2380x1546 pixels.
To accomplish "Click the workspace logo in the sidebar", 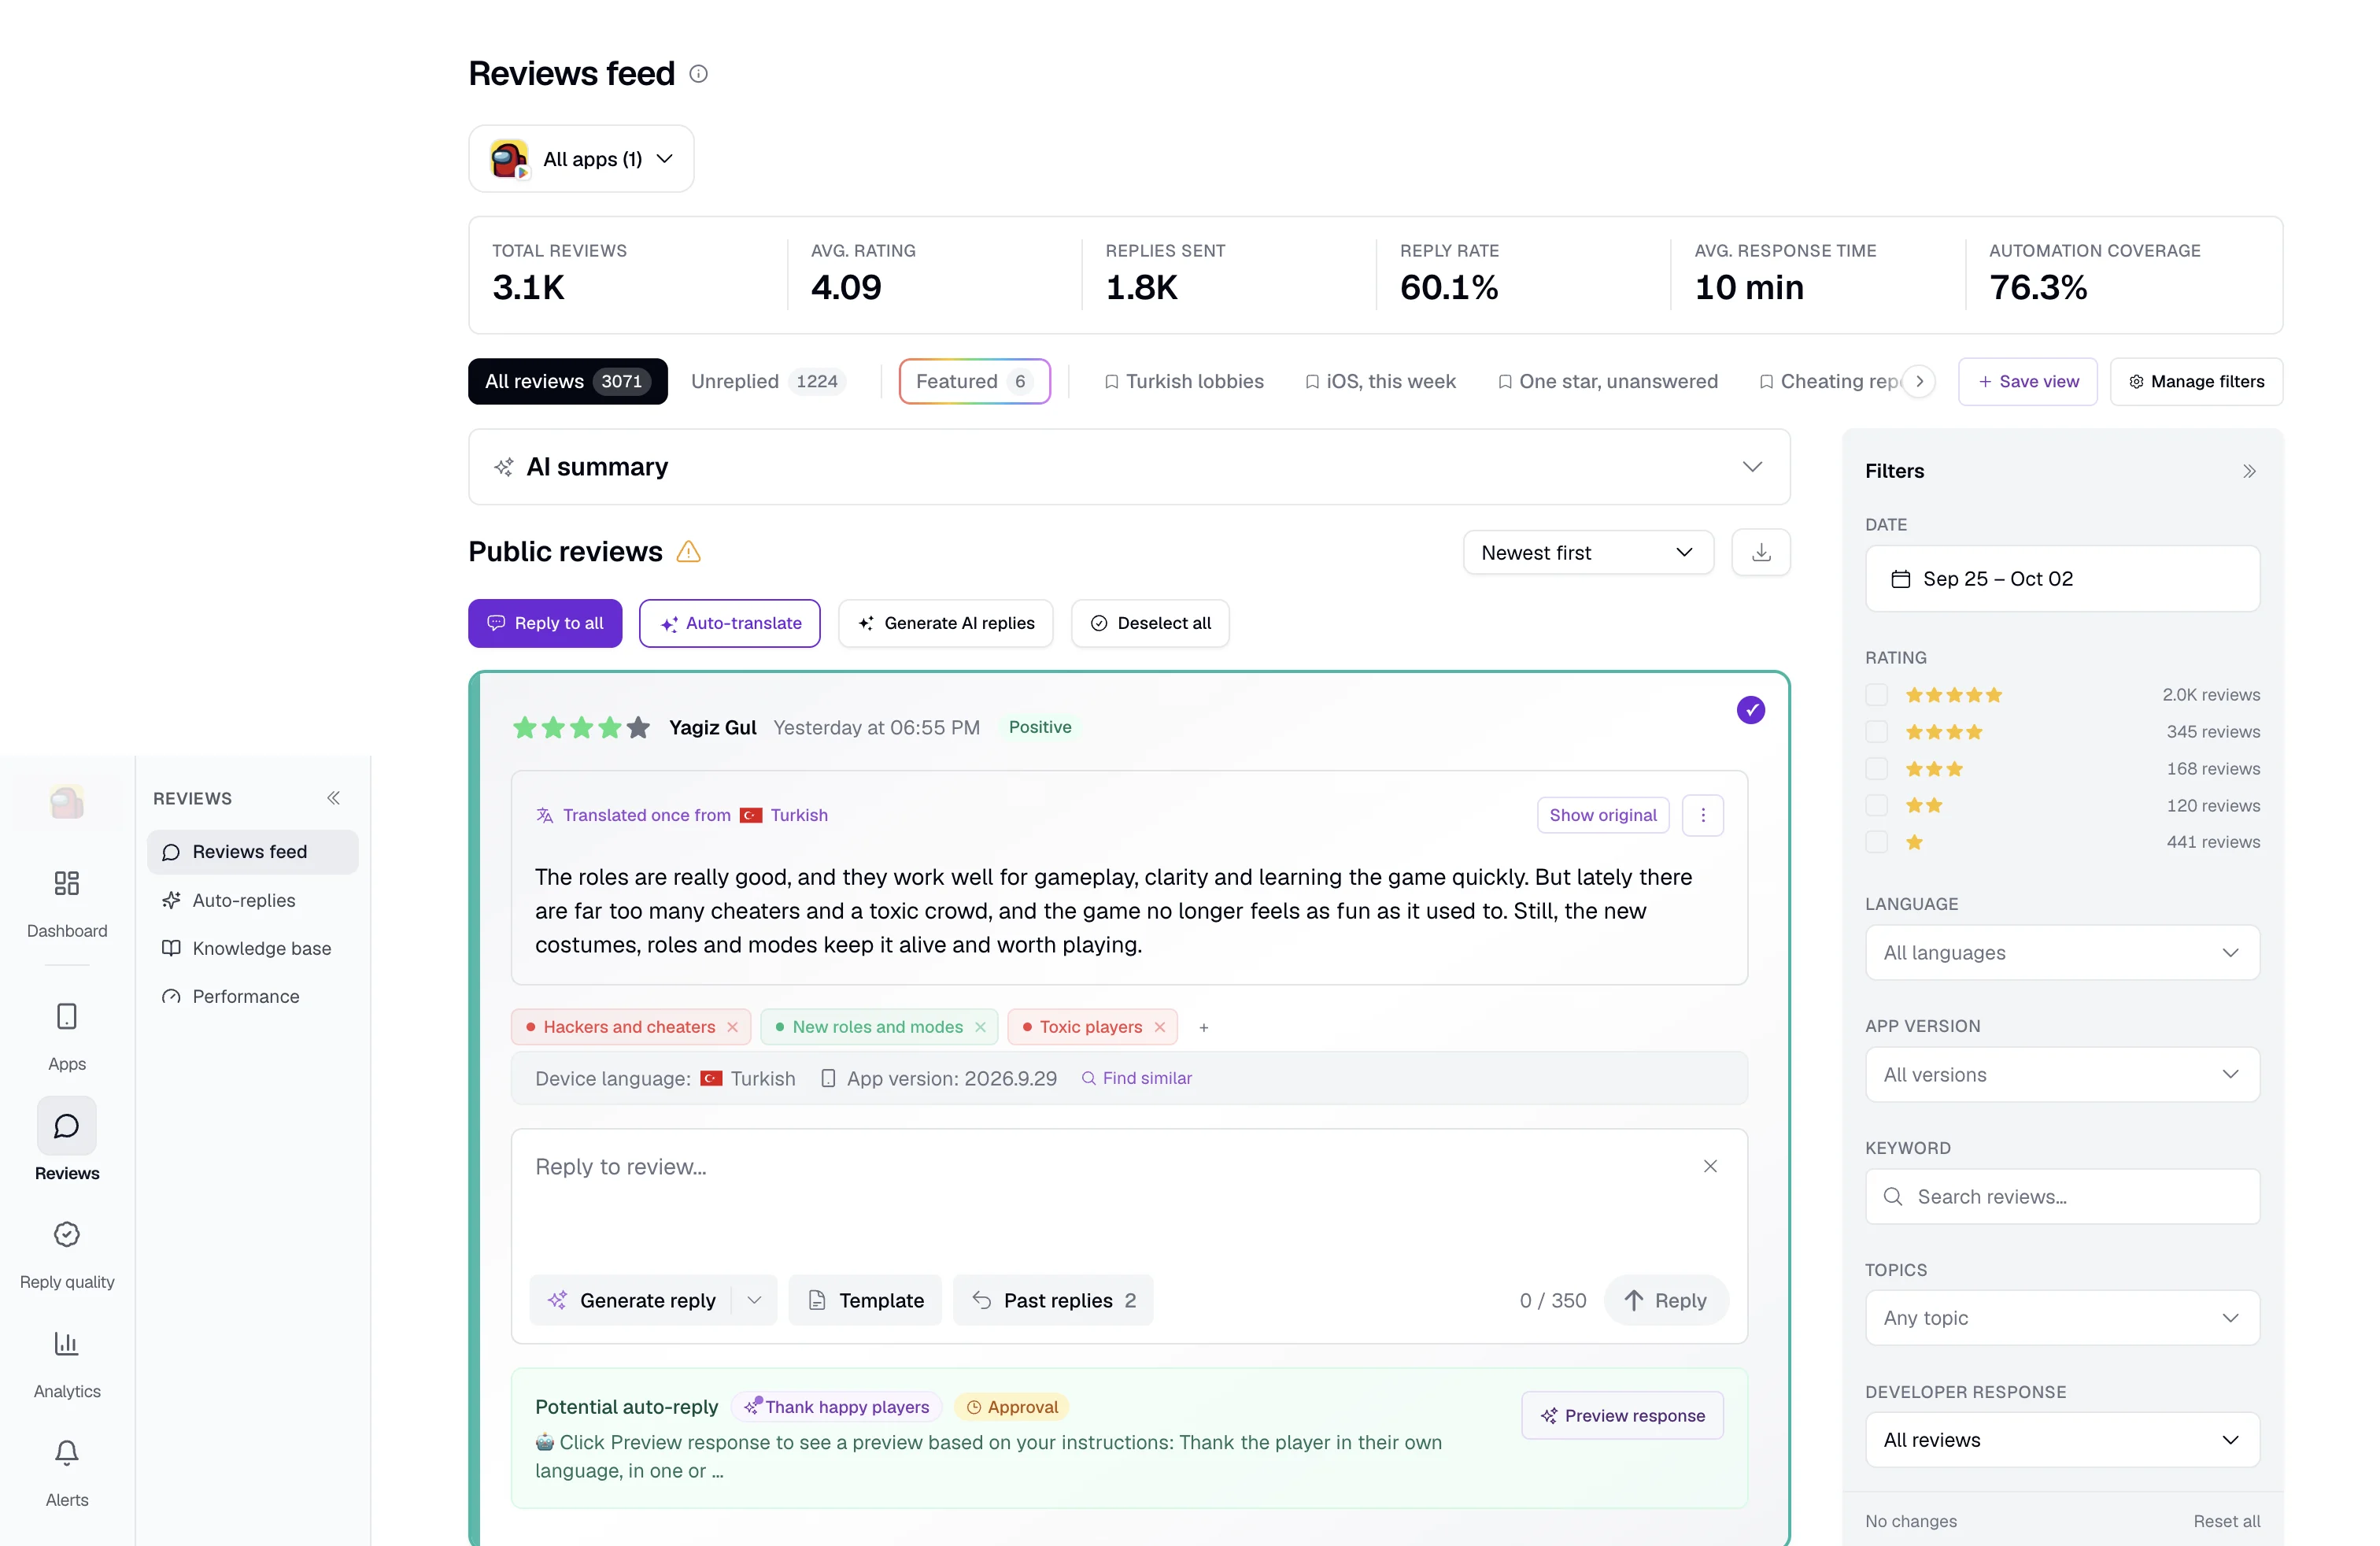I will click(67, 801).
